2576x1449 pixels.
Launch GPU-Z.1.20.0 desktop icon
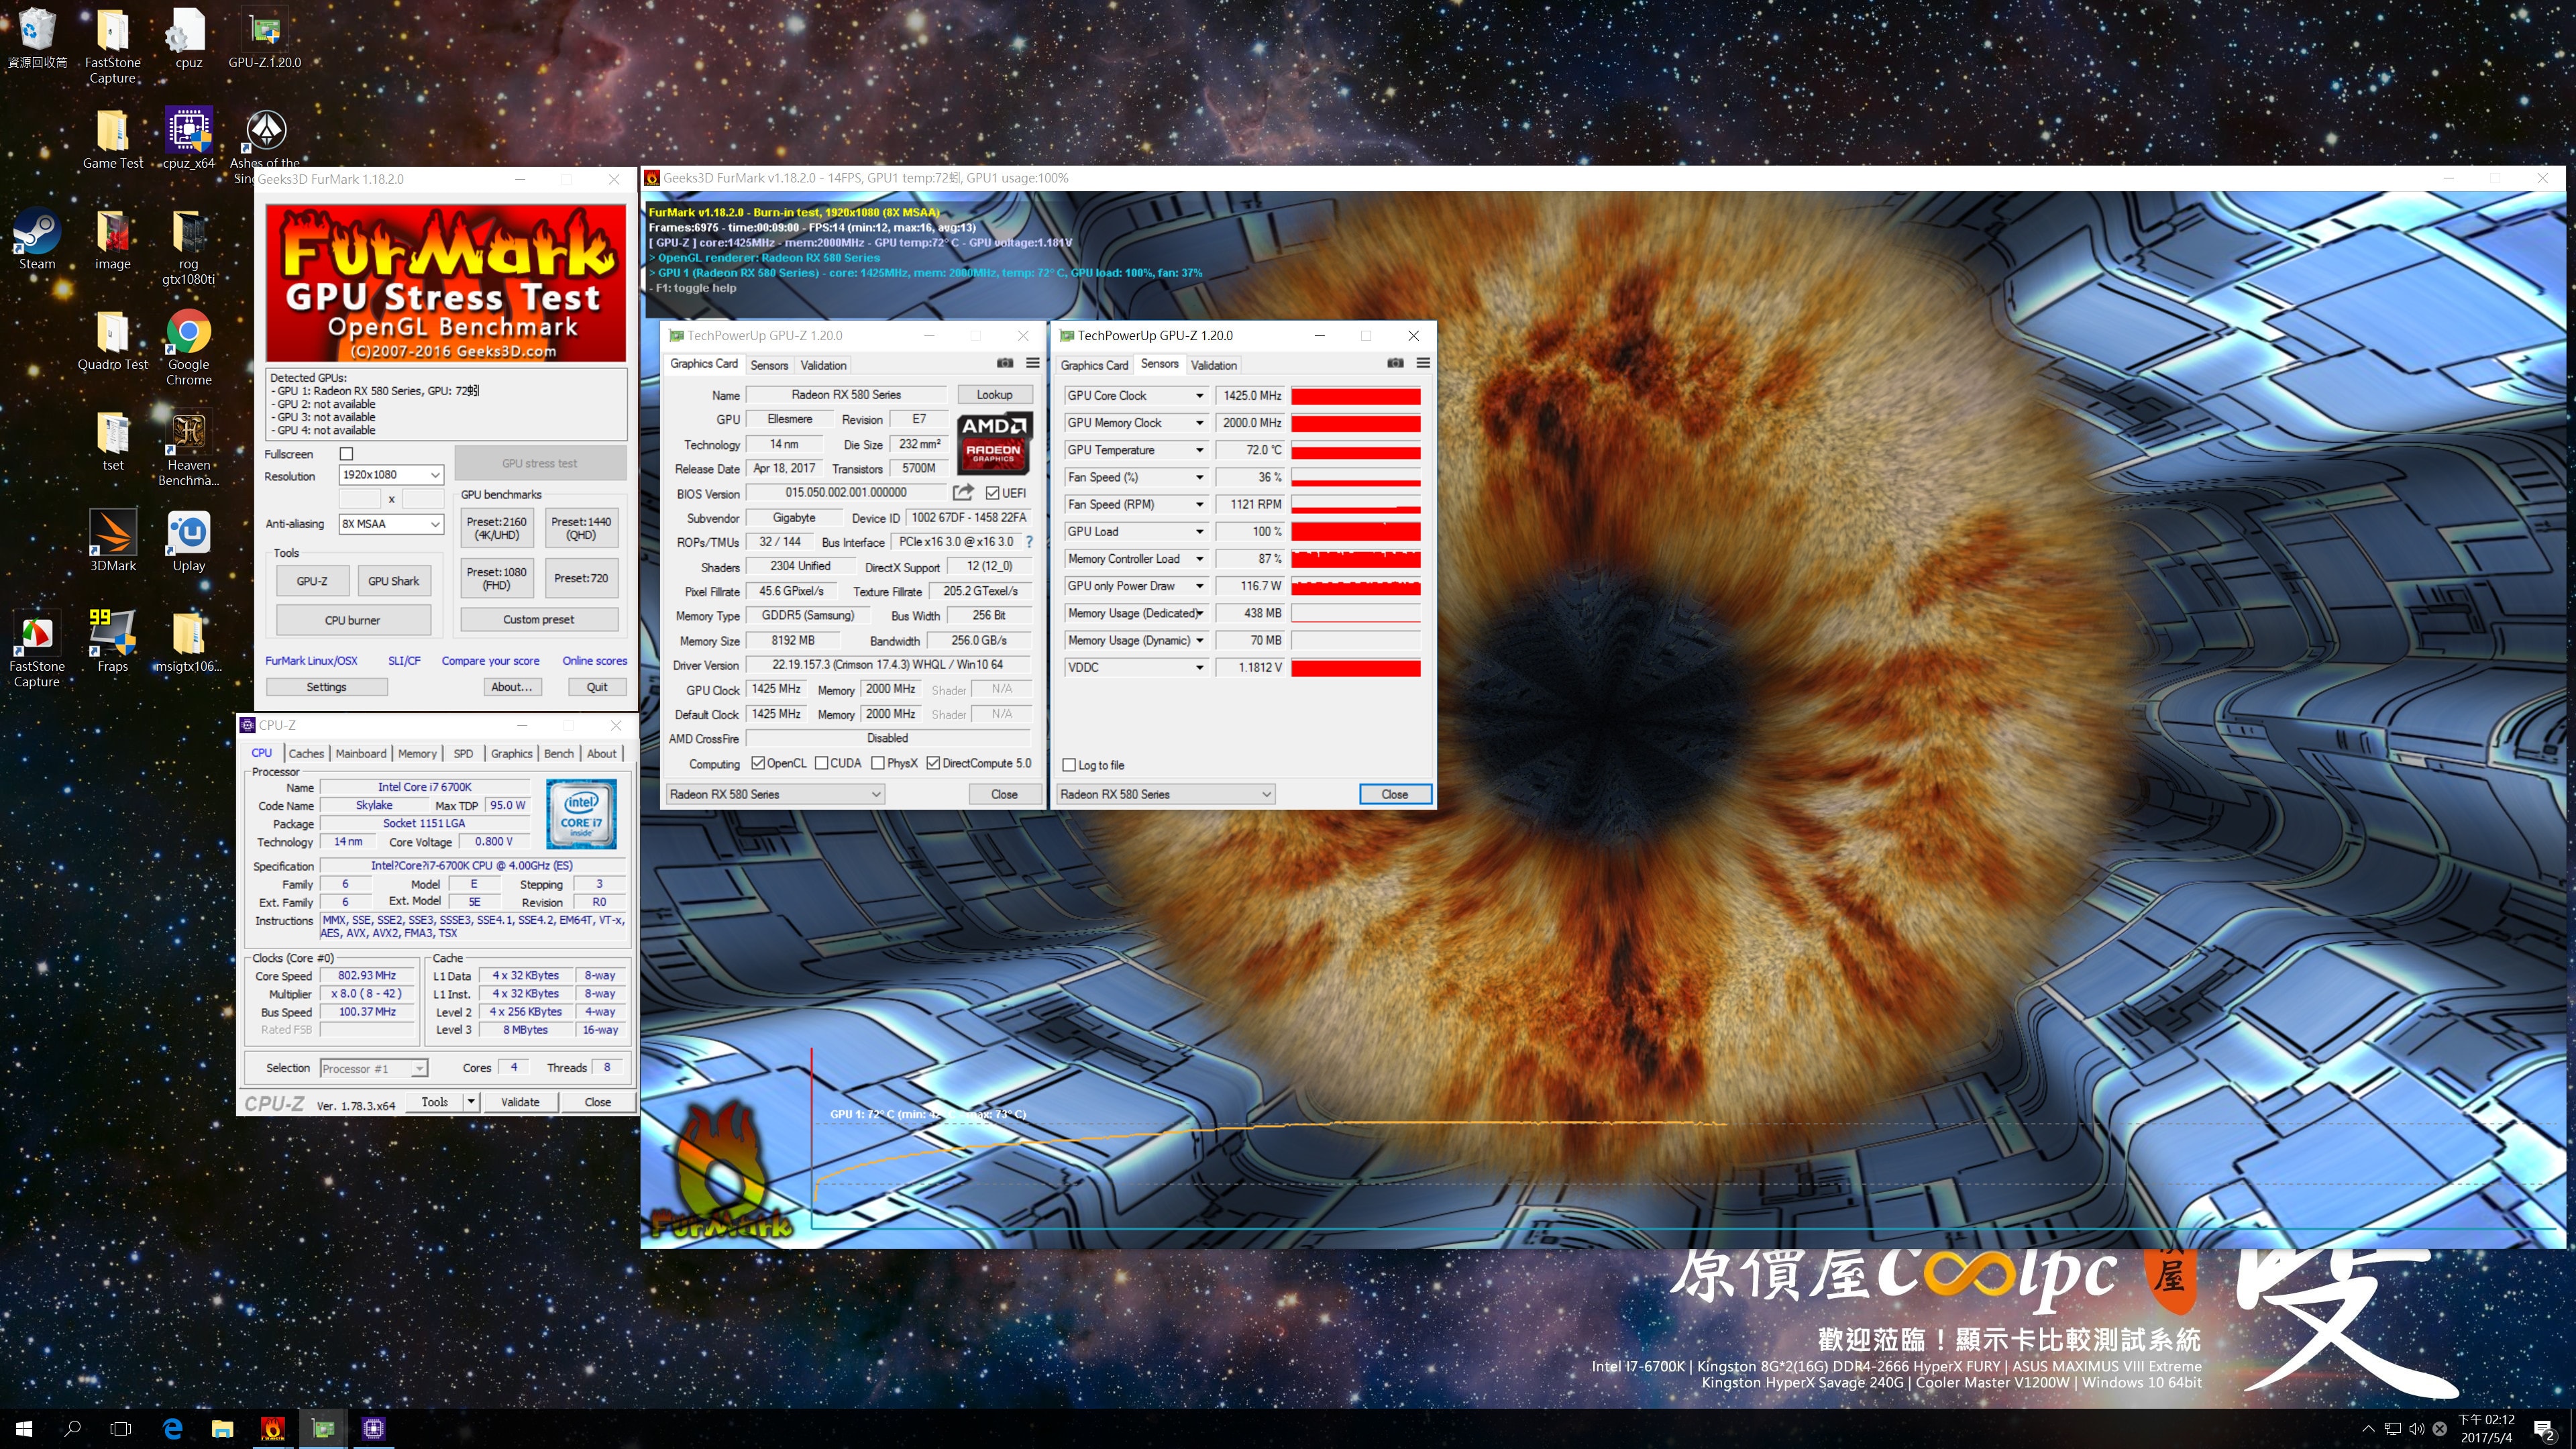click(x=265, y=38)
